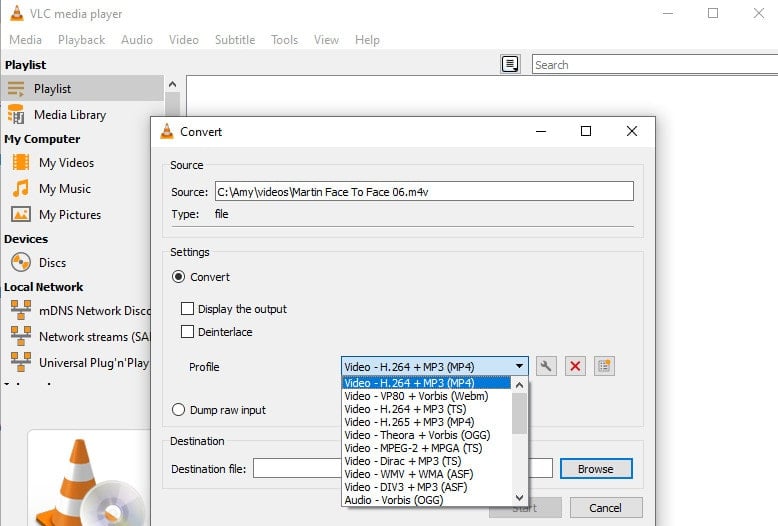Open My Videos in sidebar
This screenshot has width=778, height=526.
(66, 163)
